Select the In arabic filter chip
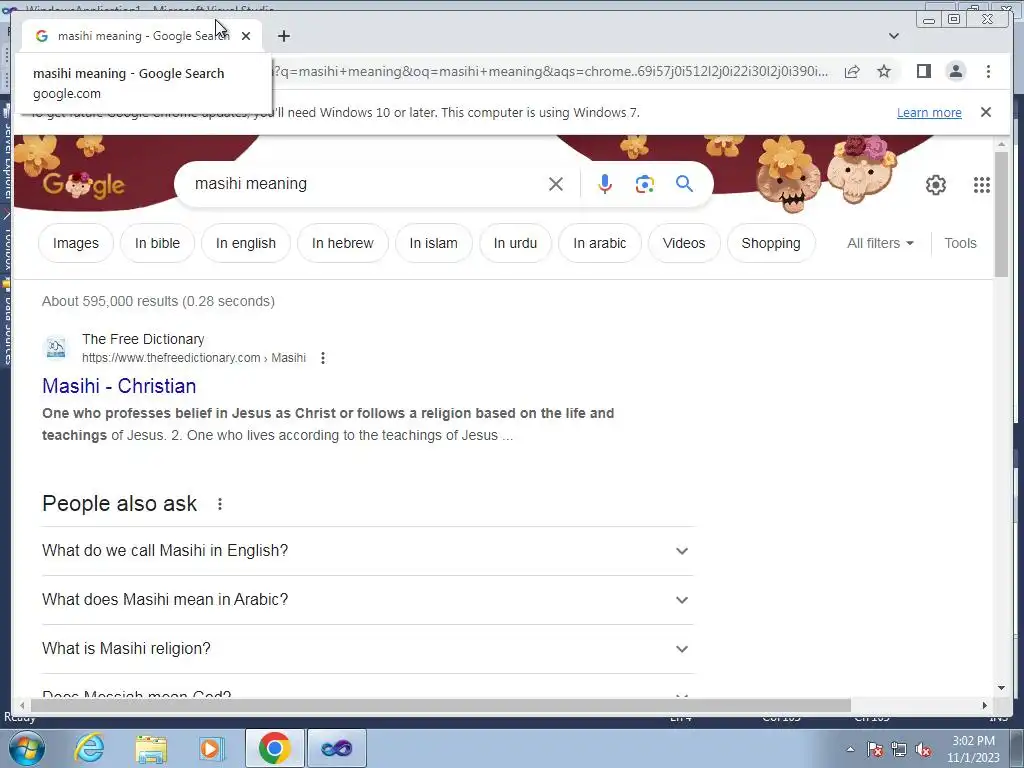 (x=600, y=243)
